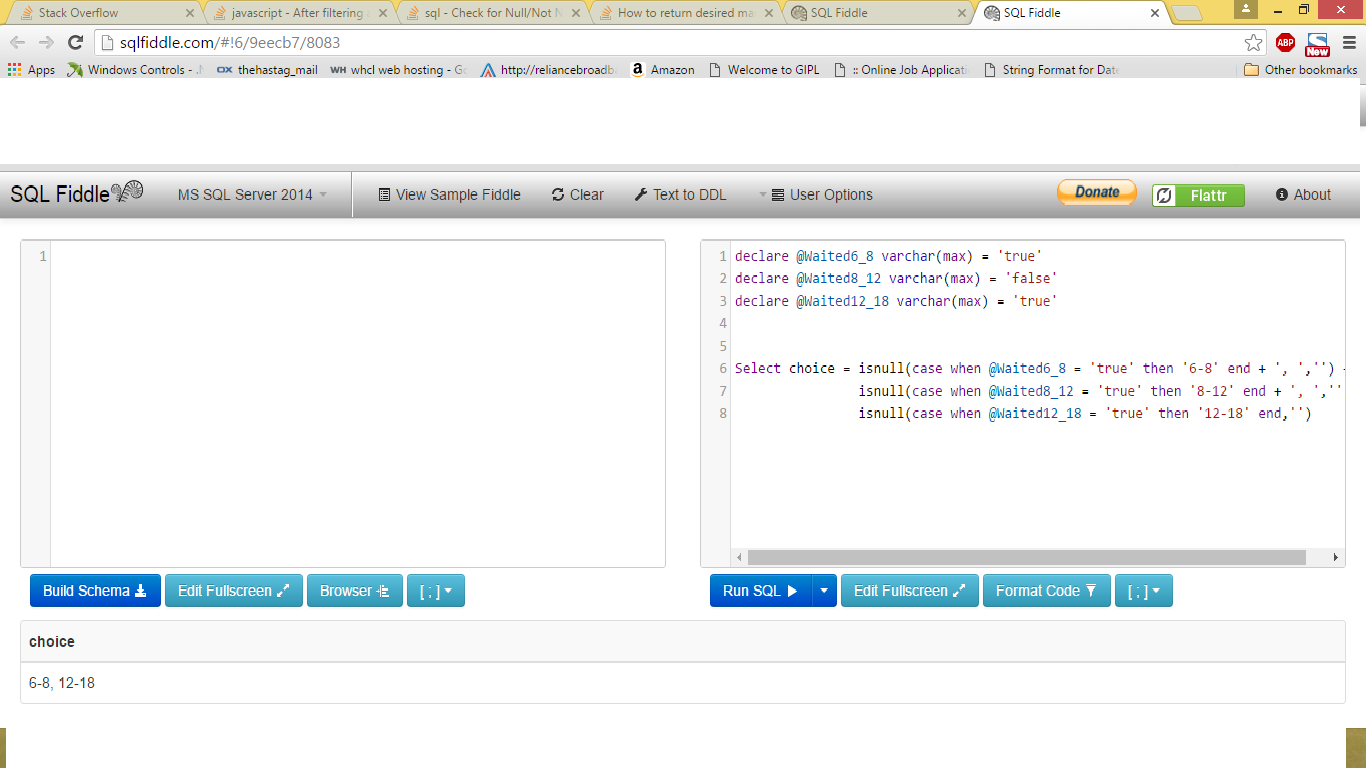
Task: Click the Format Code button
Action: click(1047, 591)
